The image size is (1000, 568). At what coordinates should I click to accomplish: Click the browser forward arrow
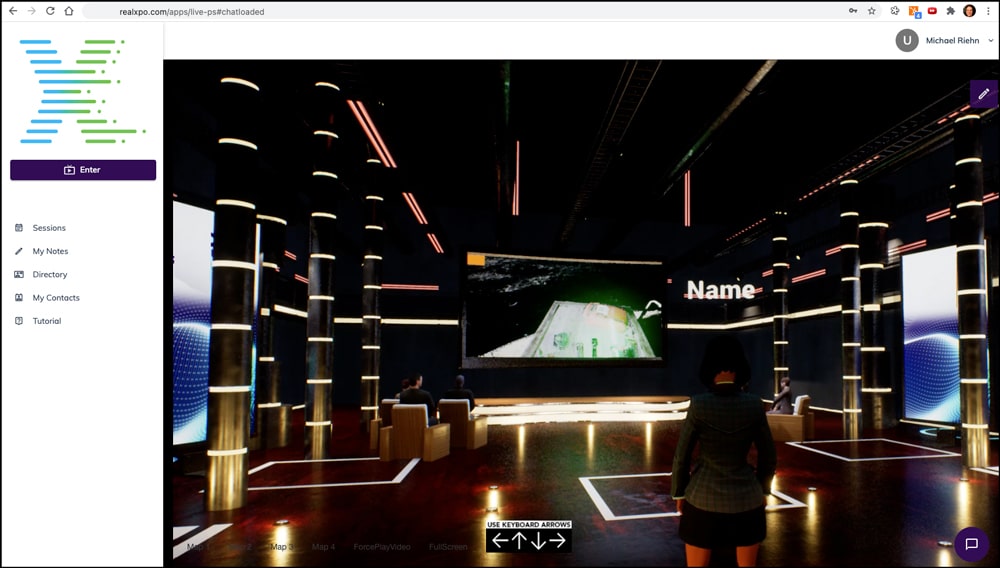point(31,11)
